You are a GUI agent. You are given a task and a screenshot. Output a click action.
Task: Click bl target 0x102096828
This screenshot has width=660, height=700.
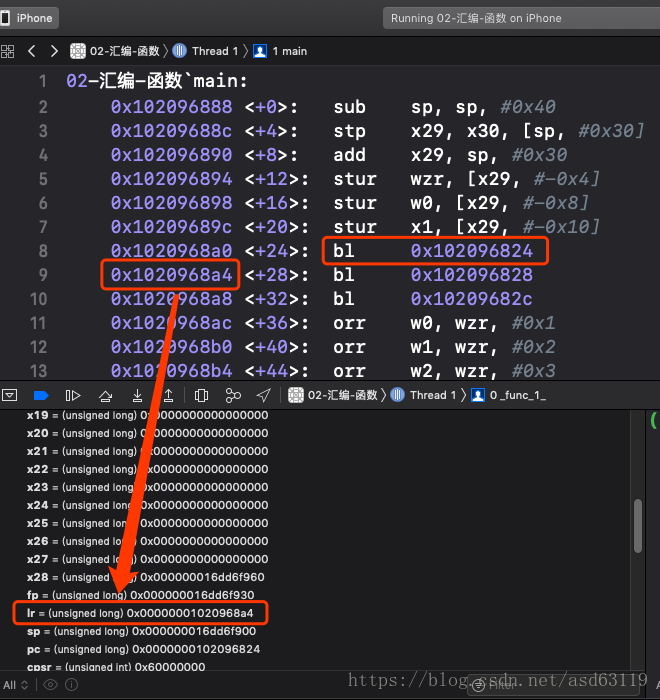[472, 275]
